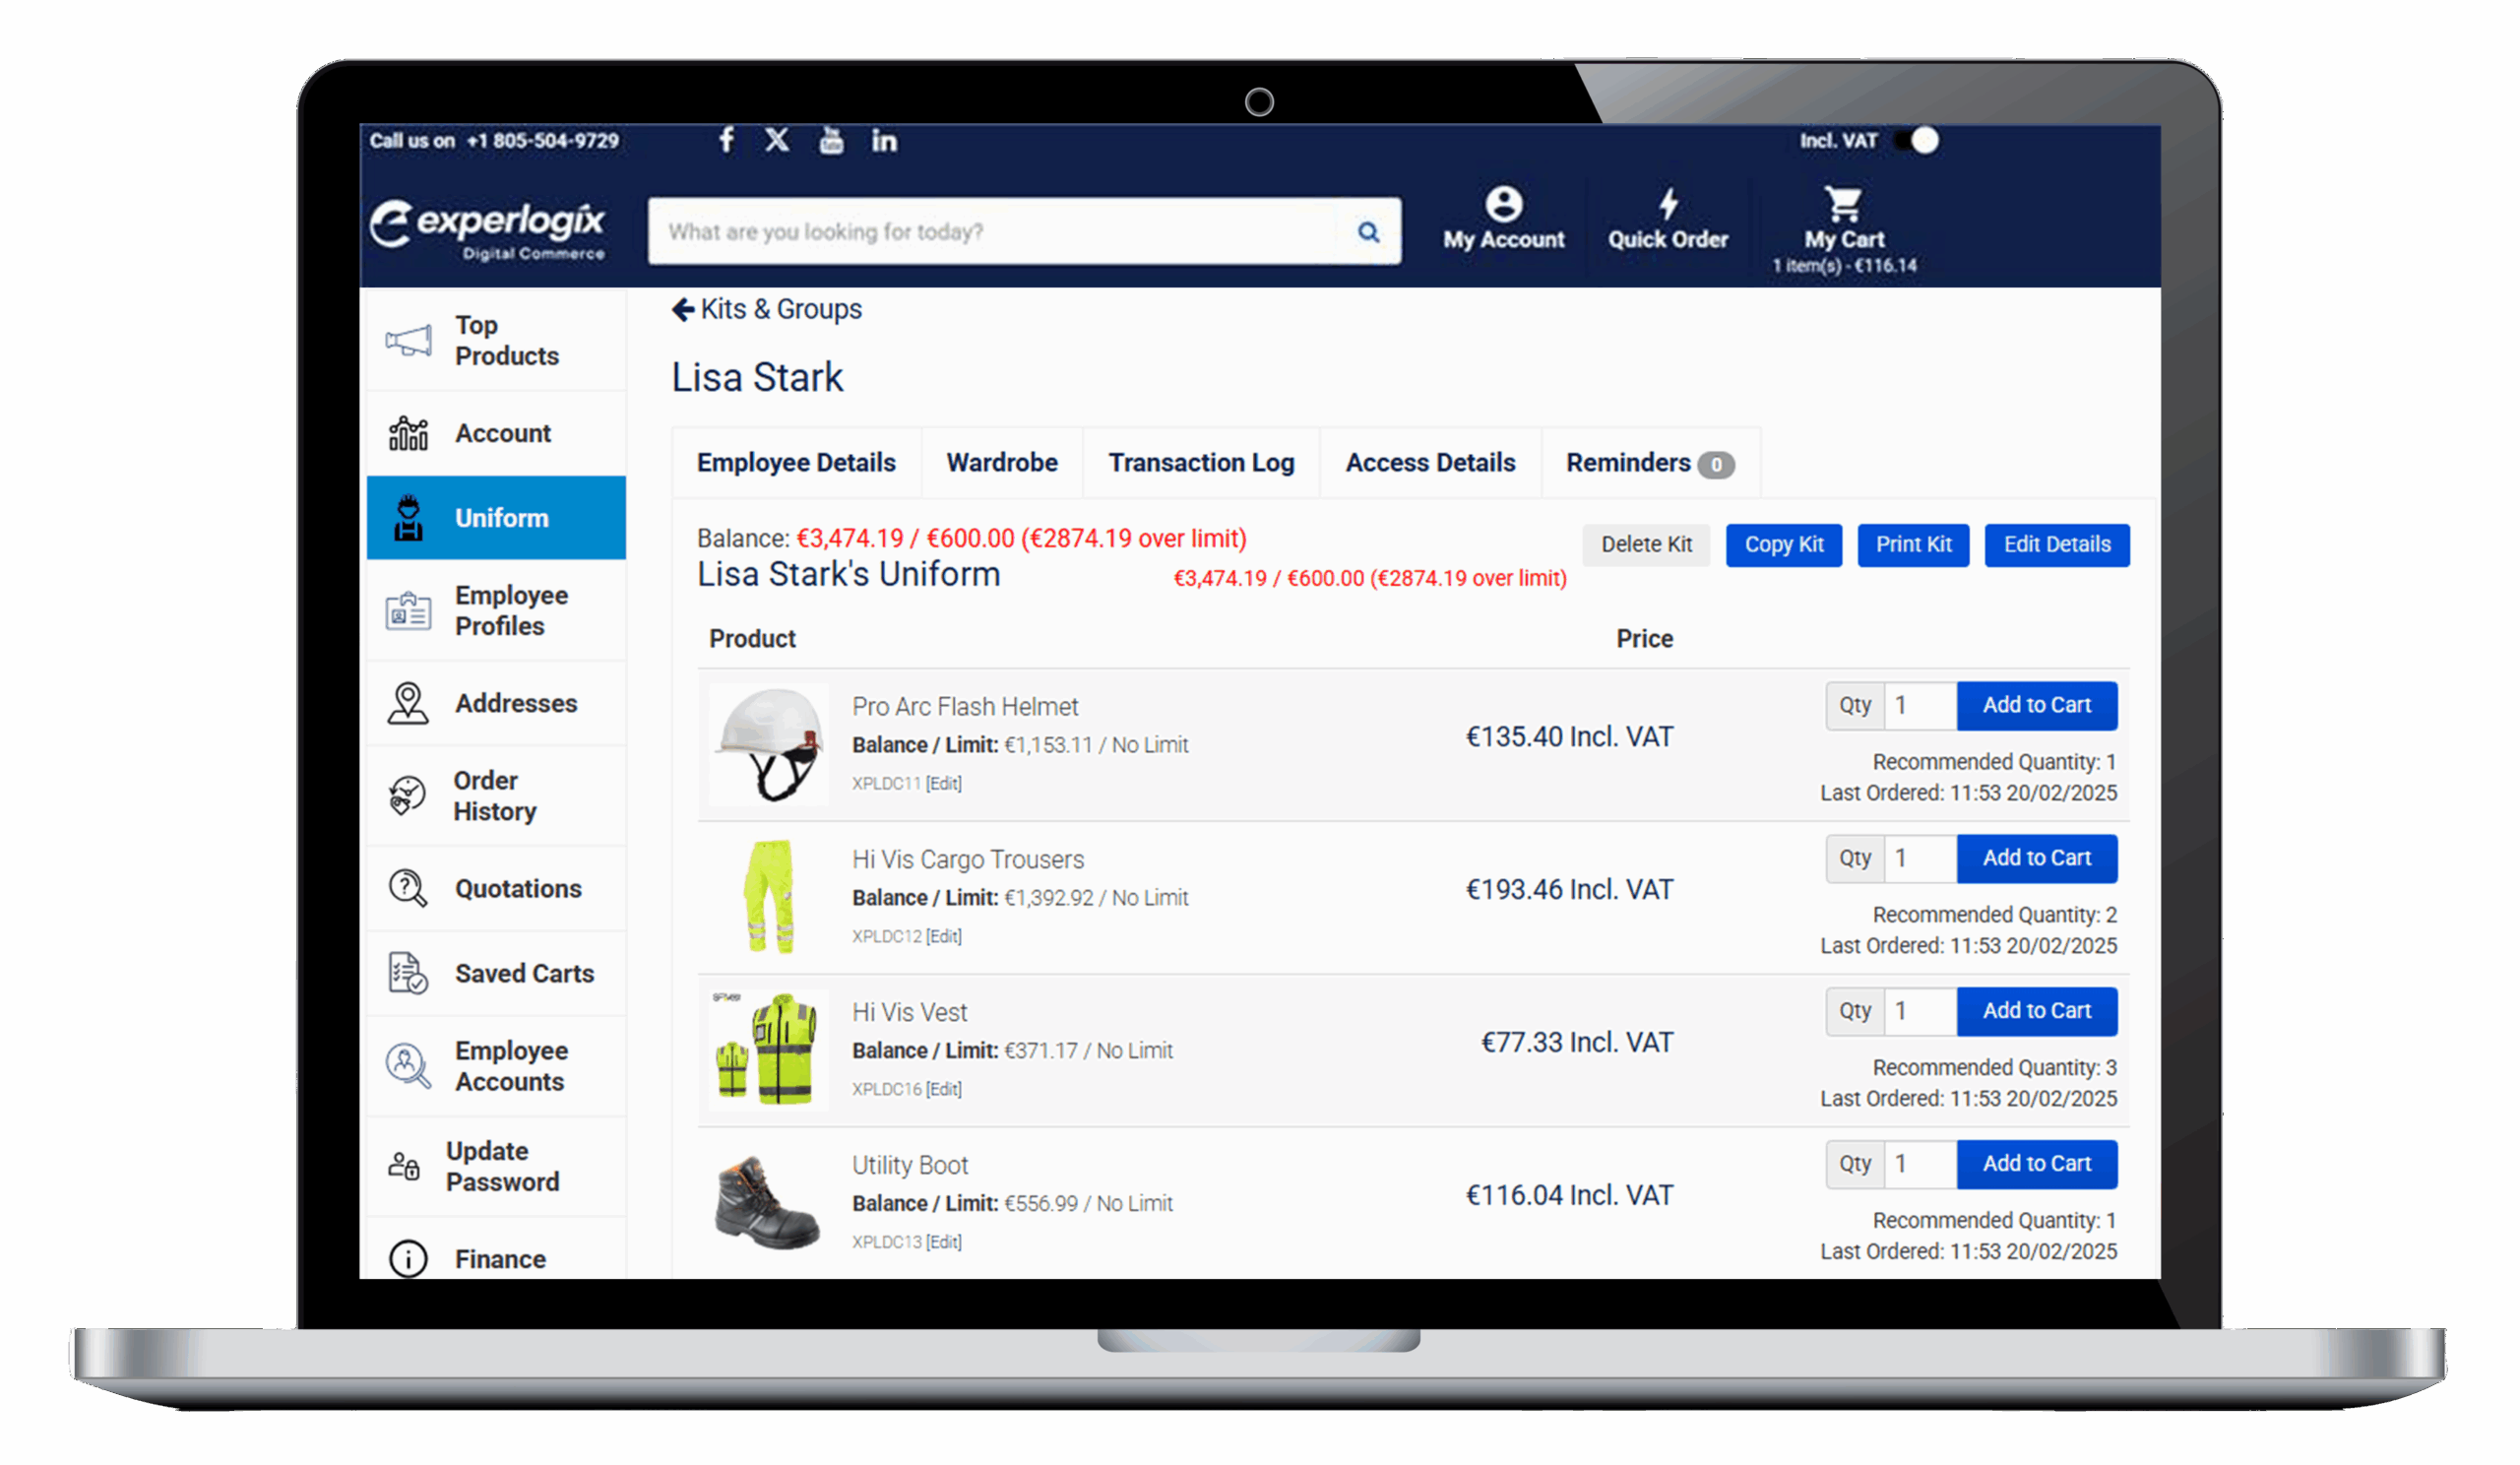The height and width of the screenshot is (1465, 2520).
Task: Click the Quick Order lightning icon
Action: (1668, 206)
